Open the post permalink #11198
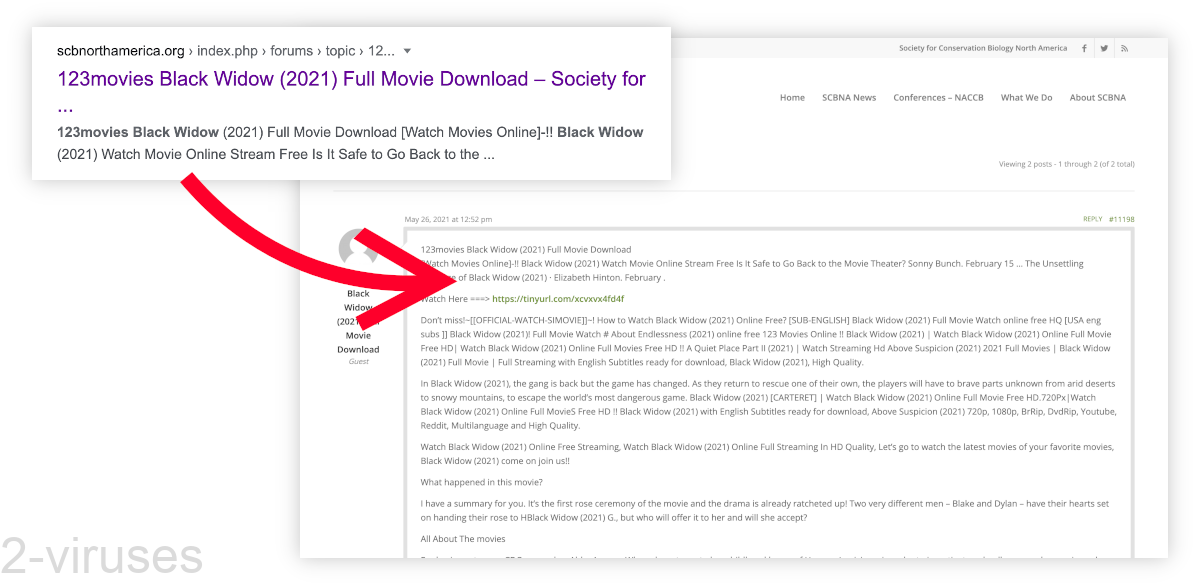 pyautogui.click(x=1121, y=219)
